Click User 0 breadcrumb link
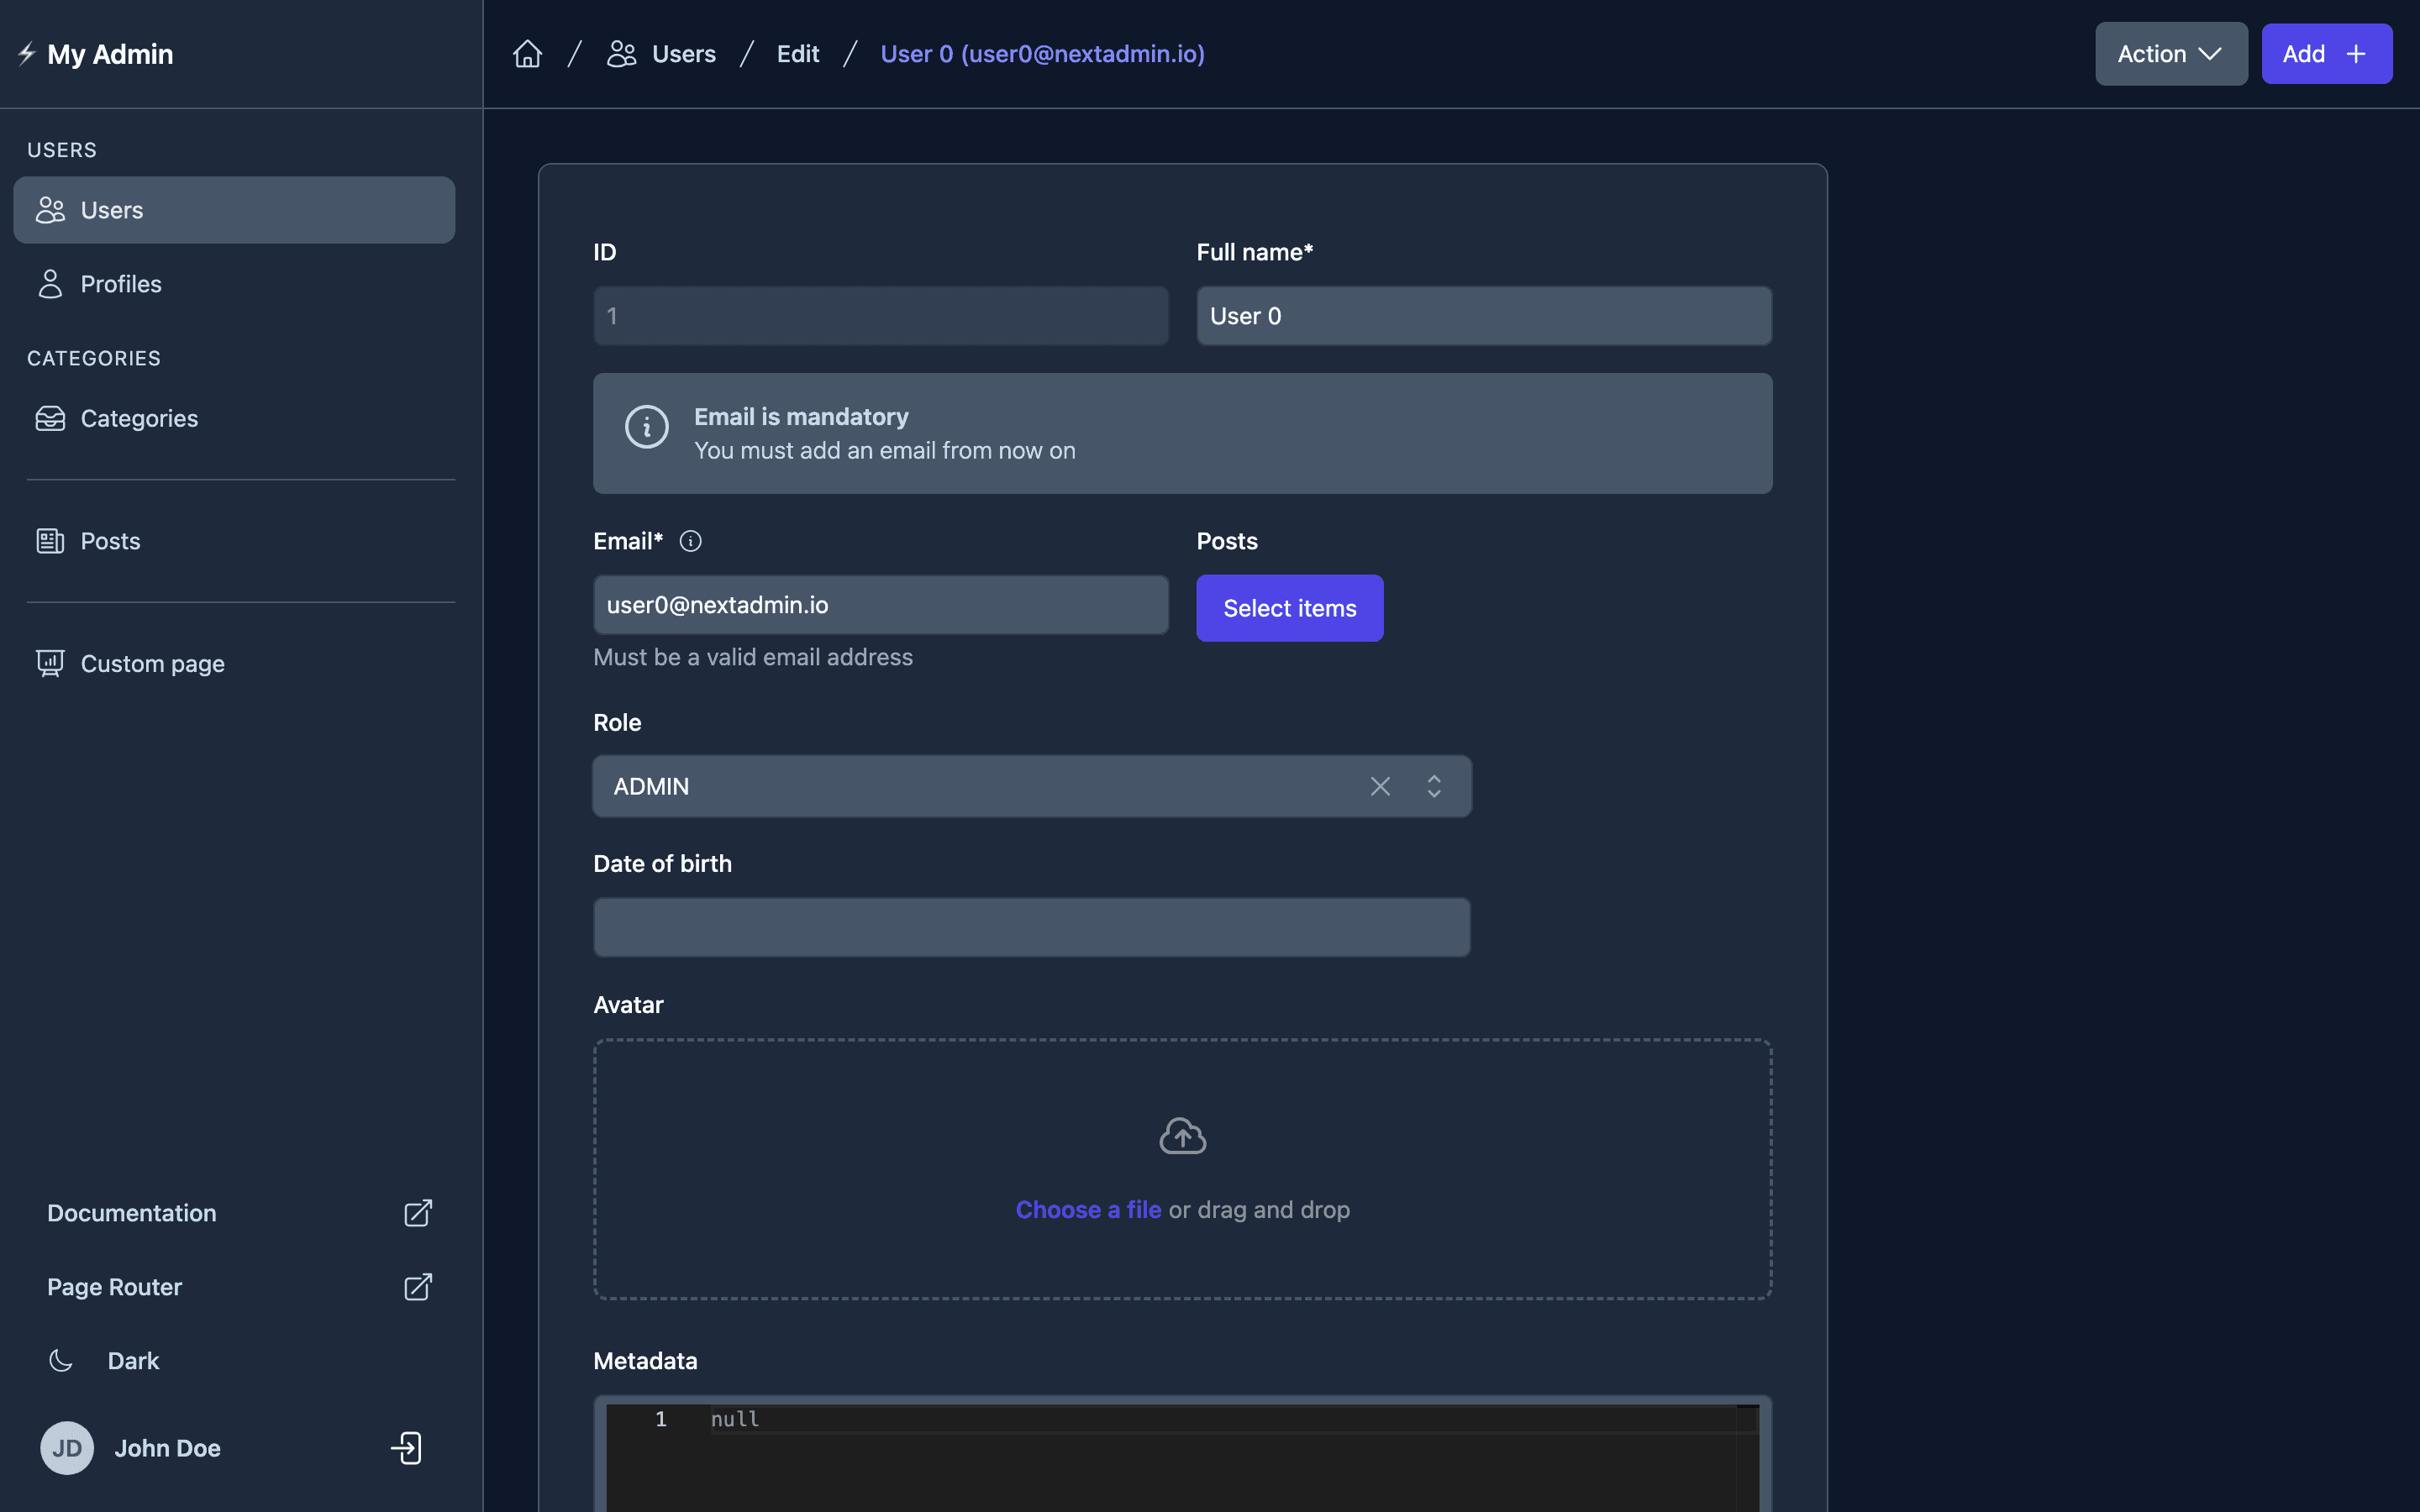This screenshot has height=1512, width=2420. point(1042,54)
